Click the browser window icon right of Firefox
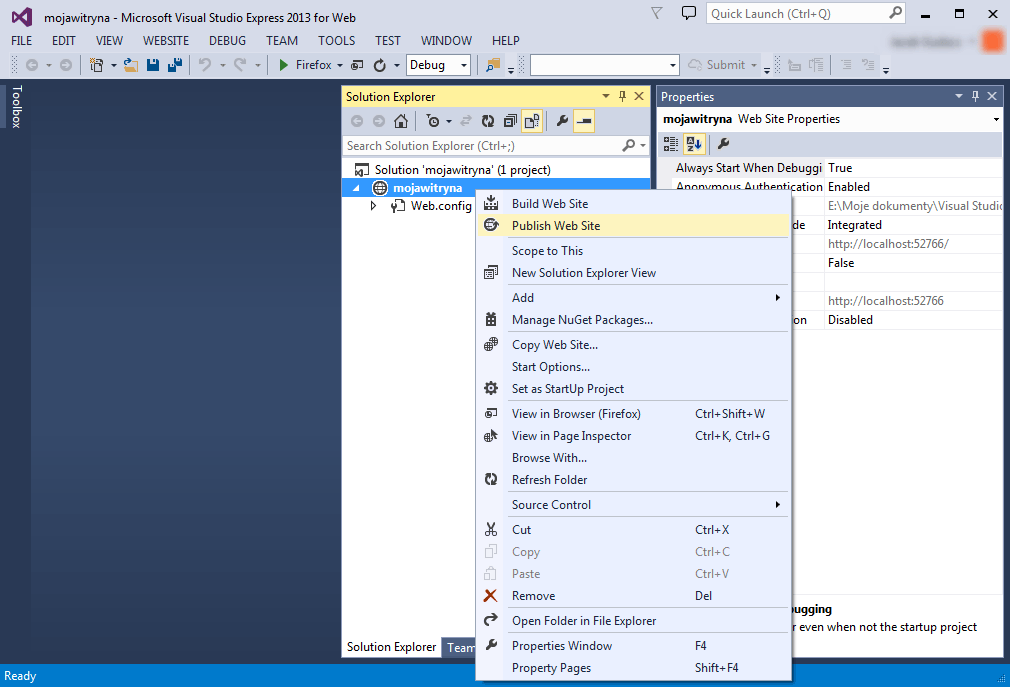1010x687 pixels. pyautogui.click(x=357, y=65)
